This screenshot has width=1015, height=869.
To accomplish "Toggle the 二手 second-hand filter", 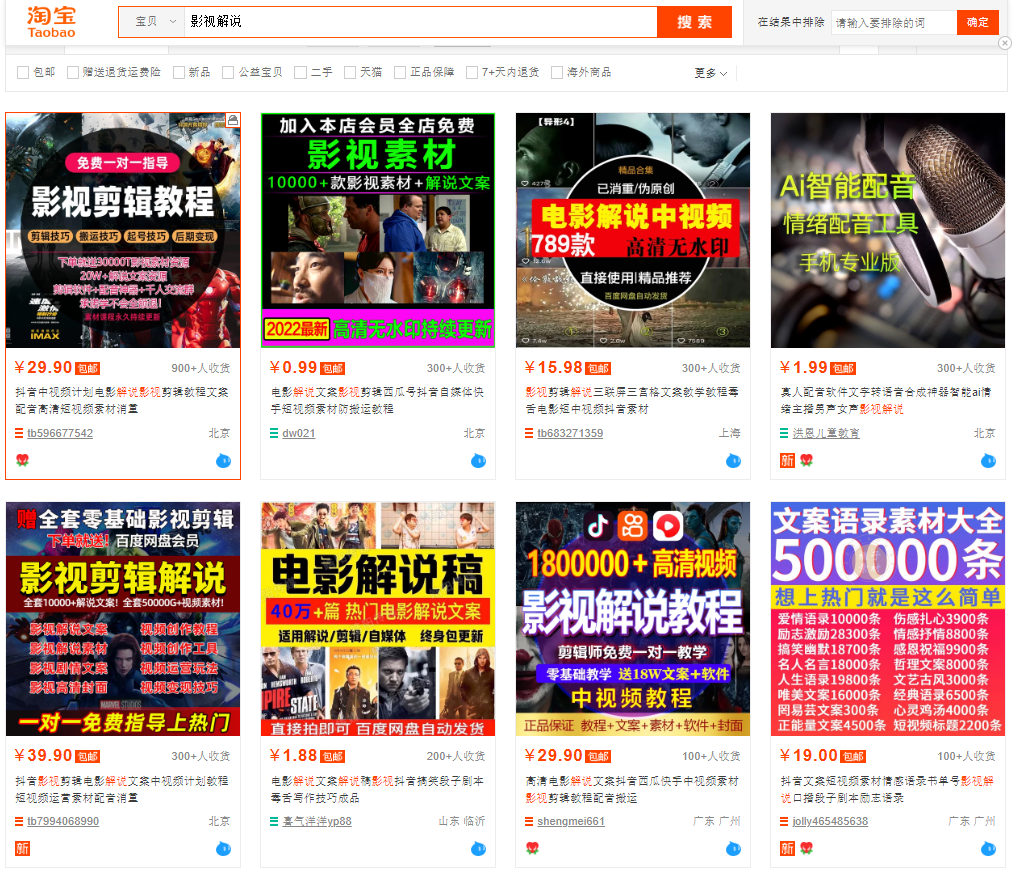I will (x=300, y=73).
